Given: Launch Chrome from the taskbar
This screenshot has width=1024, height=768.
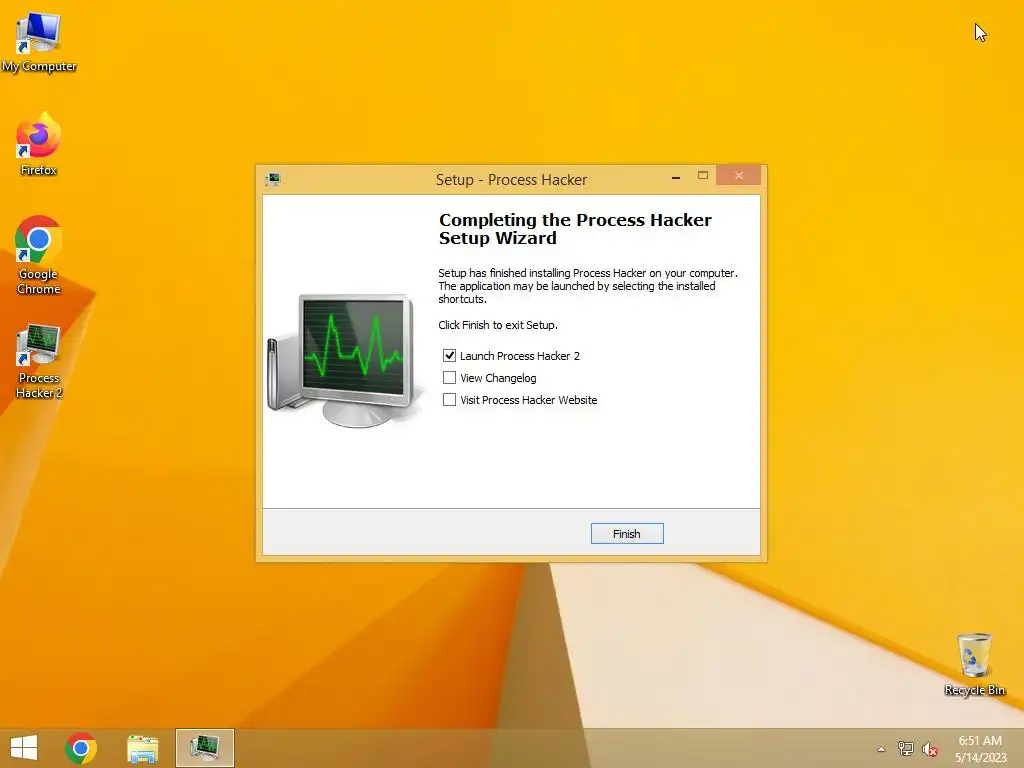Looking at the screenshot, I should pyautogui.click(x=81, y=748).
